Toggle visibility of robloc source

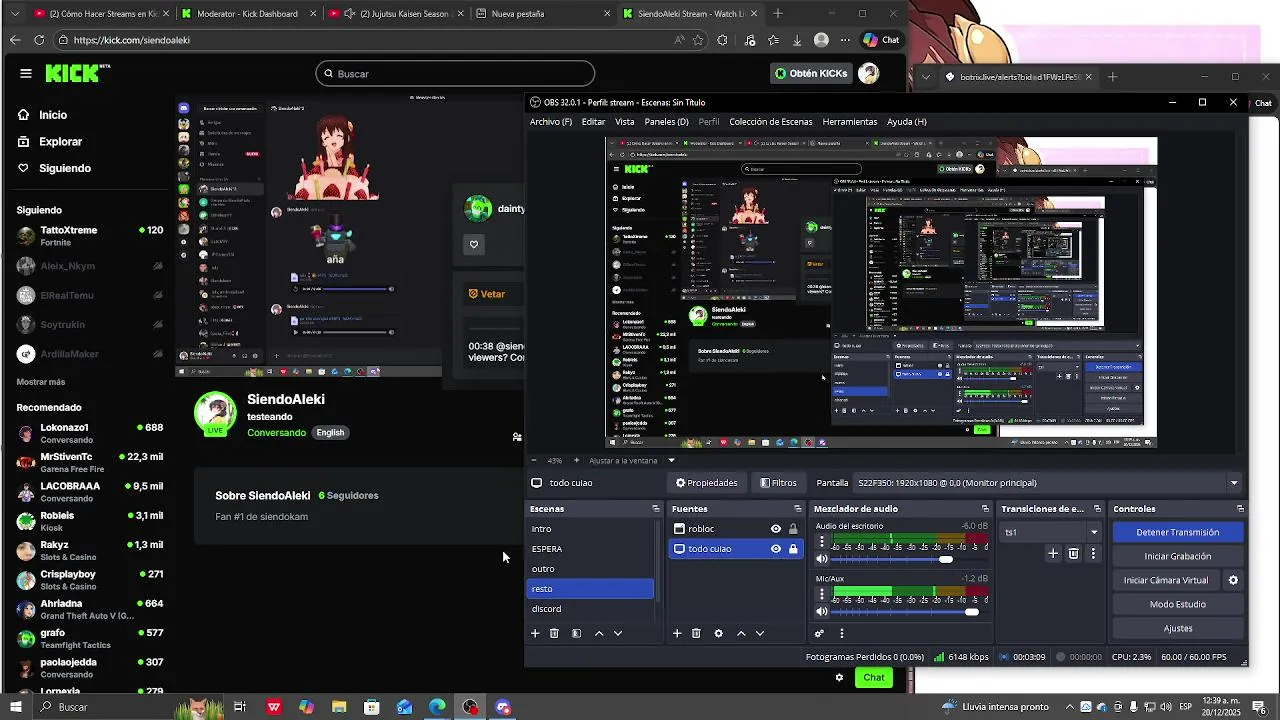point(775,529)
